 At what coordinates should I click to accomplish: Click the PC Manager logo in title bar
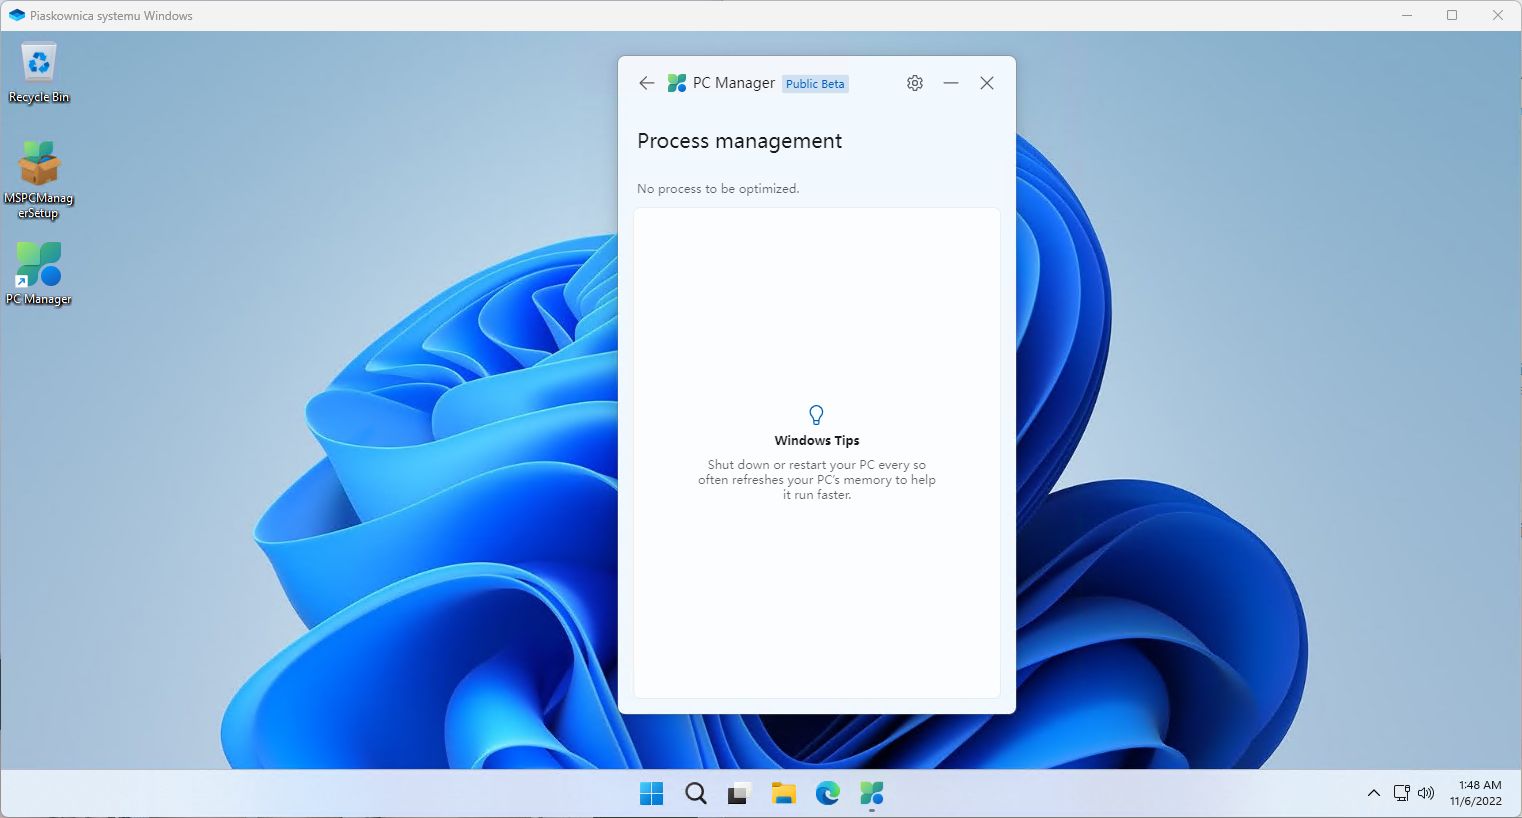tap(677, 83)
